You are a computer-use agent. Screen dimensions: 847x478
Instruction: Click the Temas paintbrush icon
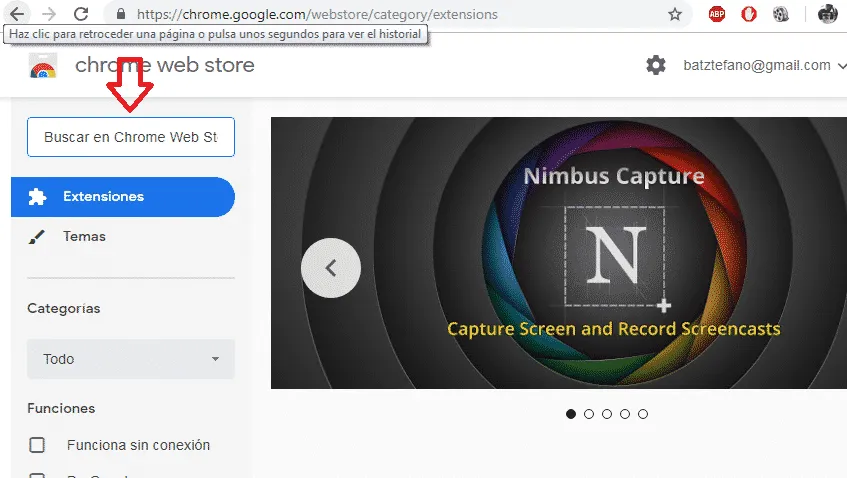click(37, 237)
